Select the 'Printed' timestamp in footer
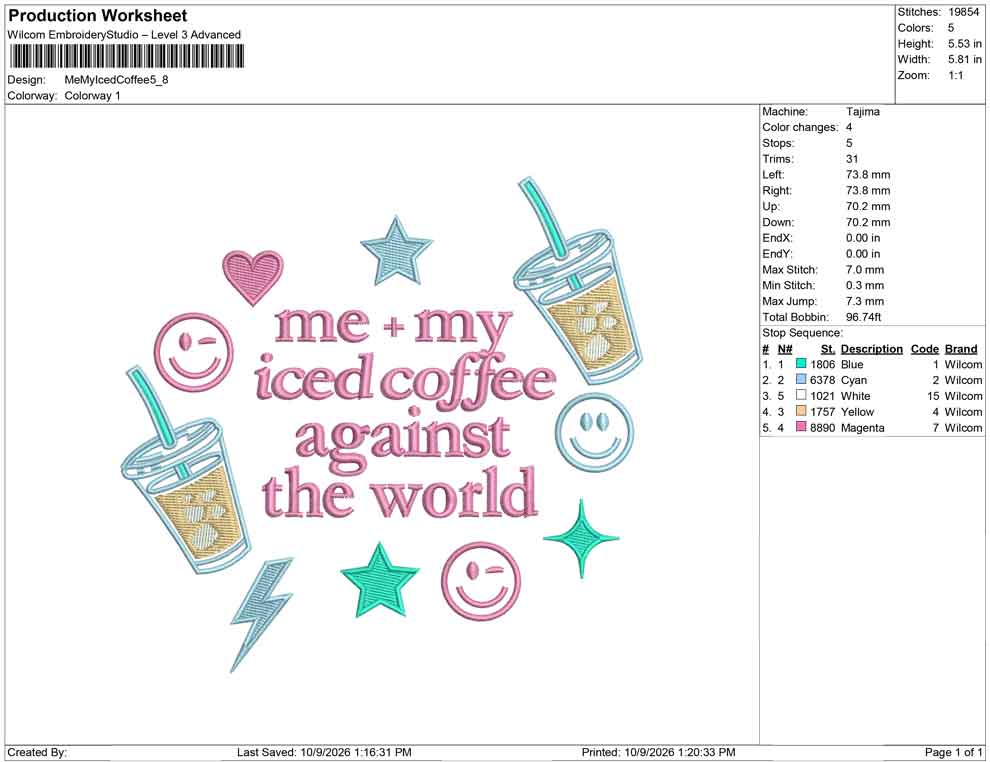This screenshot has height=762, width=990. (679, 752)
